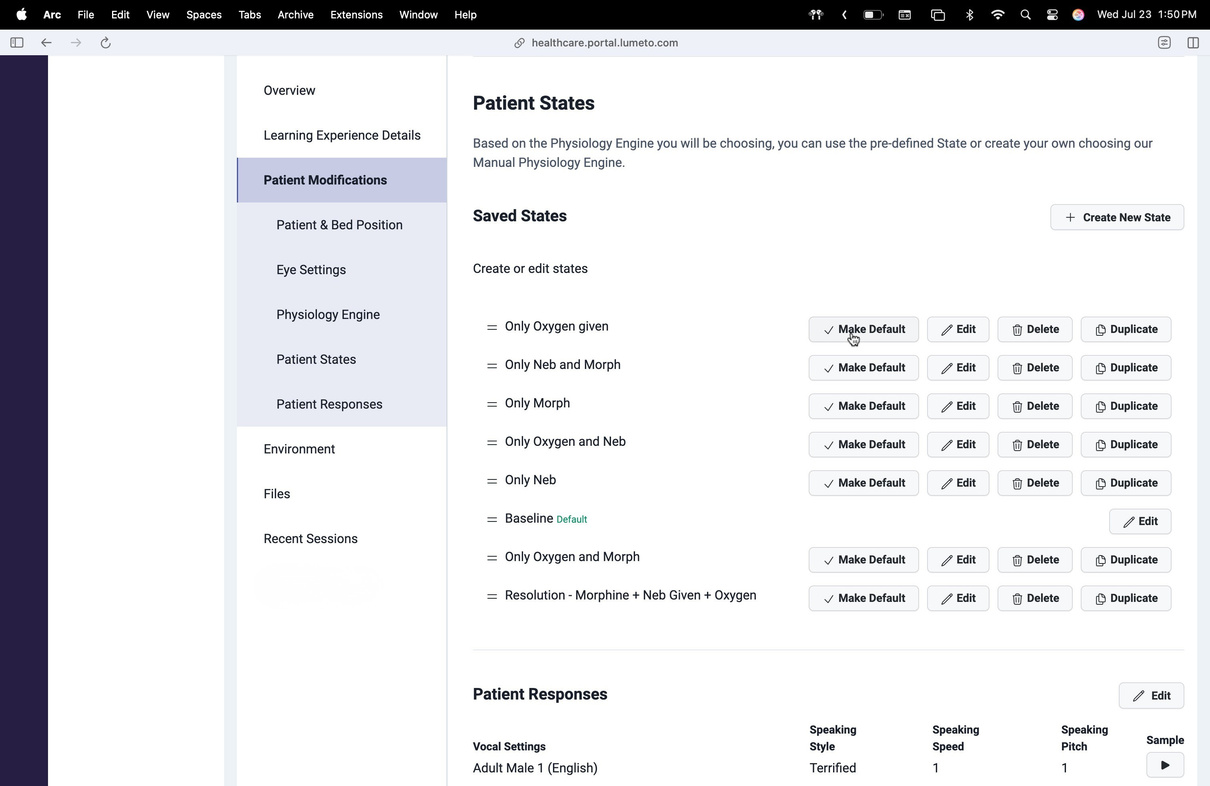
Task: Toggle Arc sidebar icon in toolbar
Action: click(x=17, y=43)
